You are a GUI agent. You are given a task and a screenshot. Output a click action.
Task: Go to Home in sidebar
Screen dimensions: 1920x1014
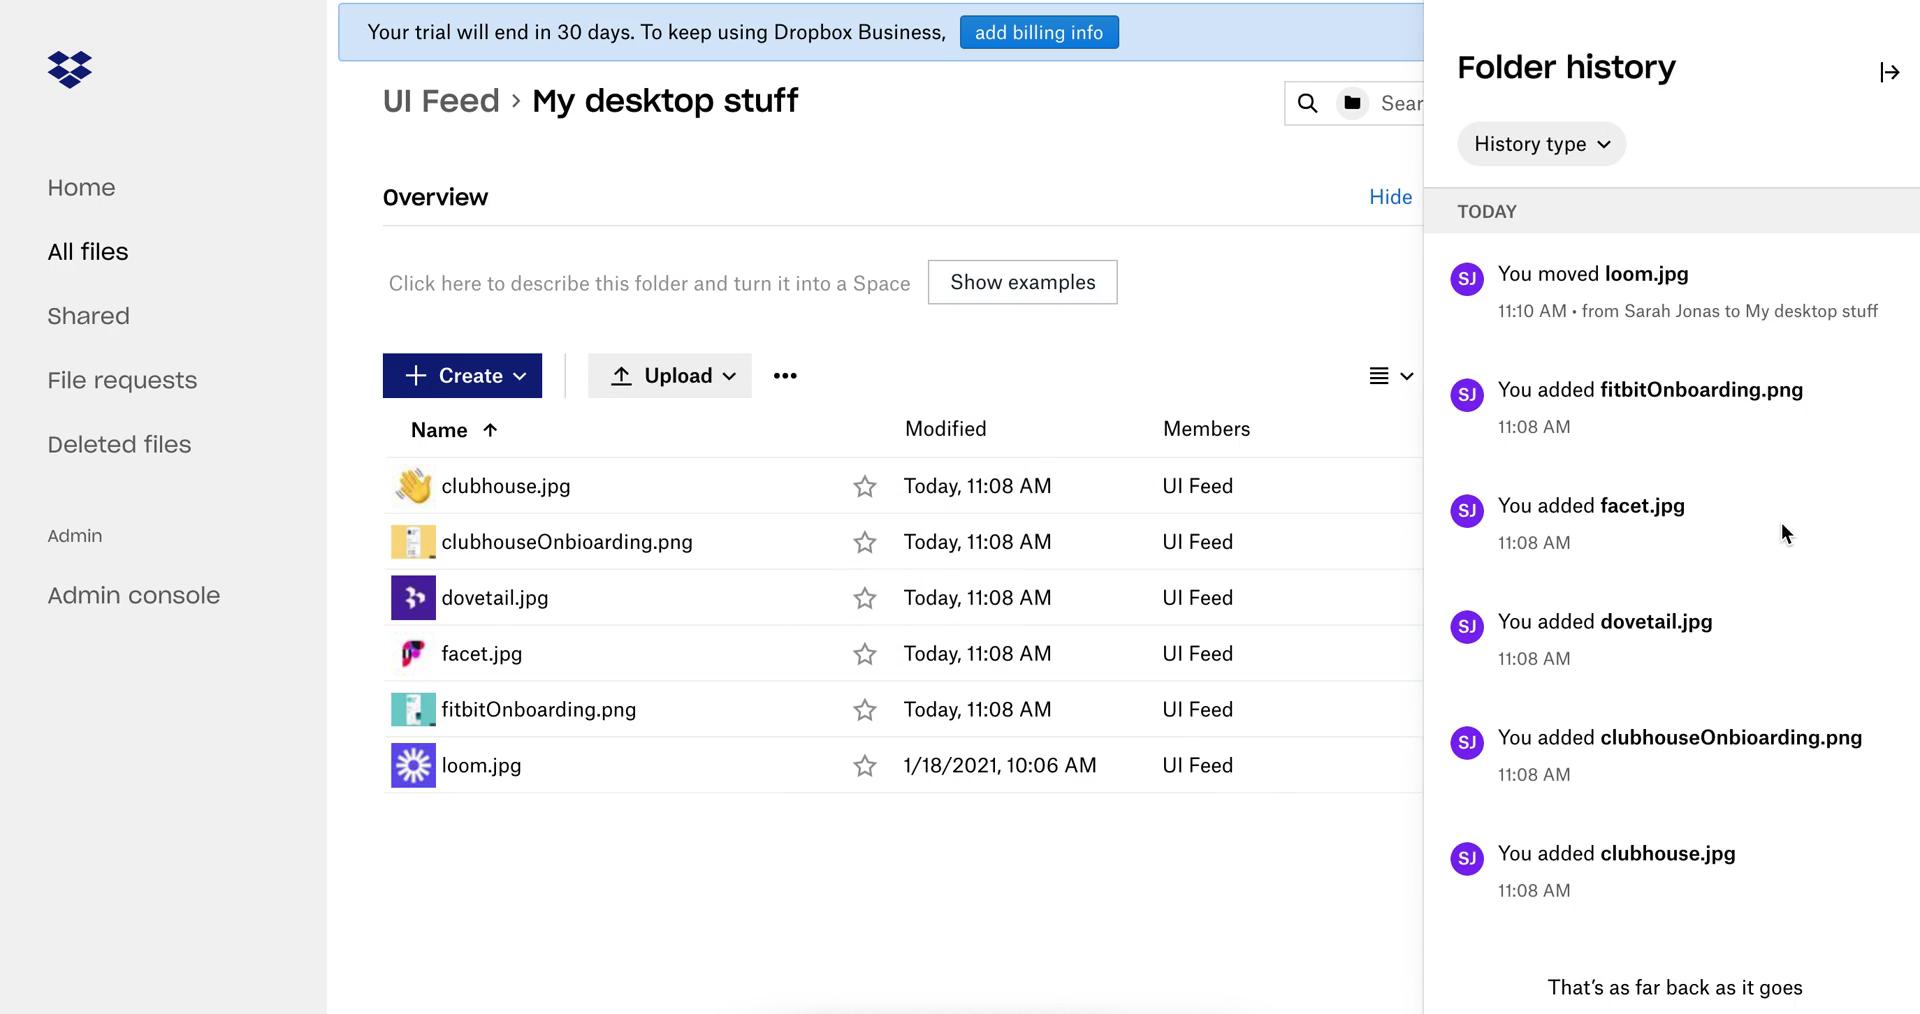[81, 188]
